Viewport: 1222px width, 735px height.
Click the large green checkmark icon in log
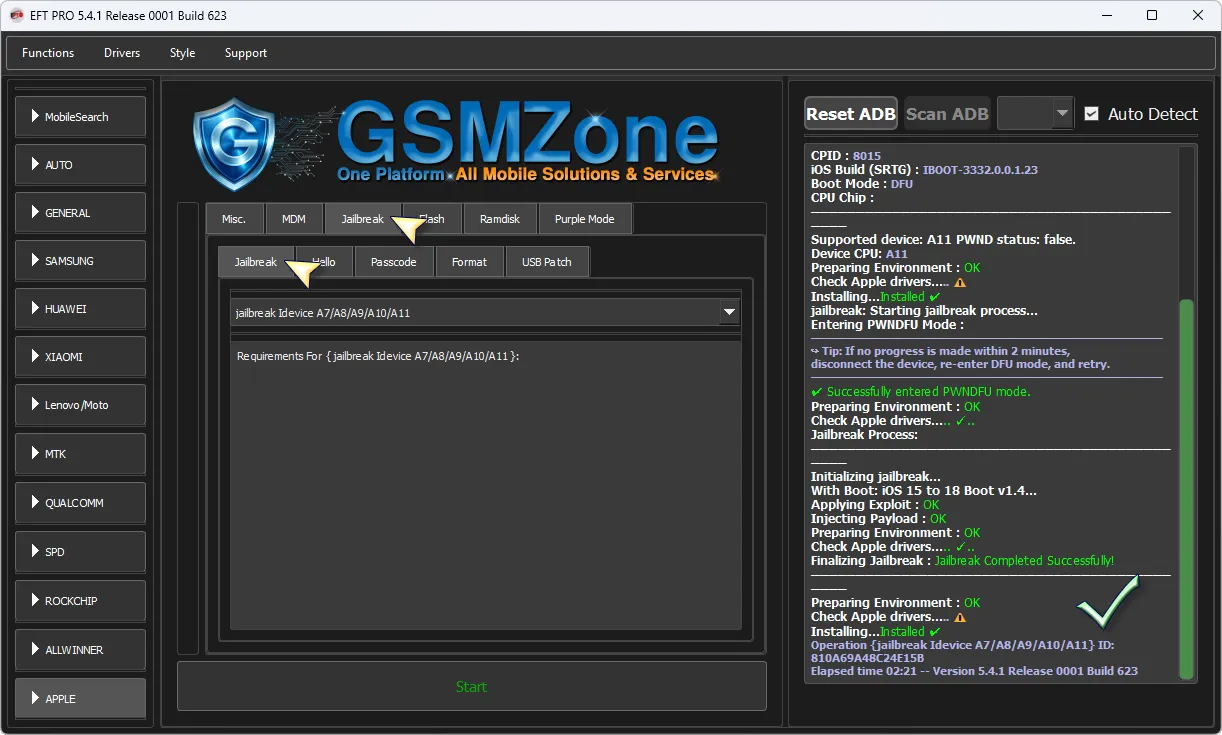(1108, 601)
